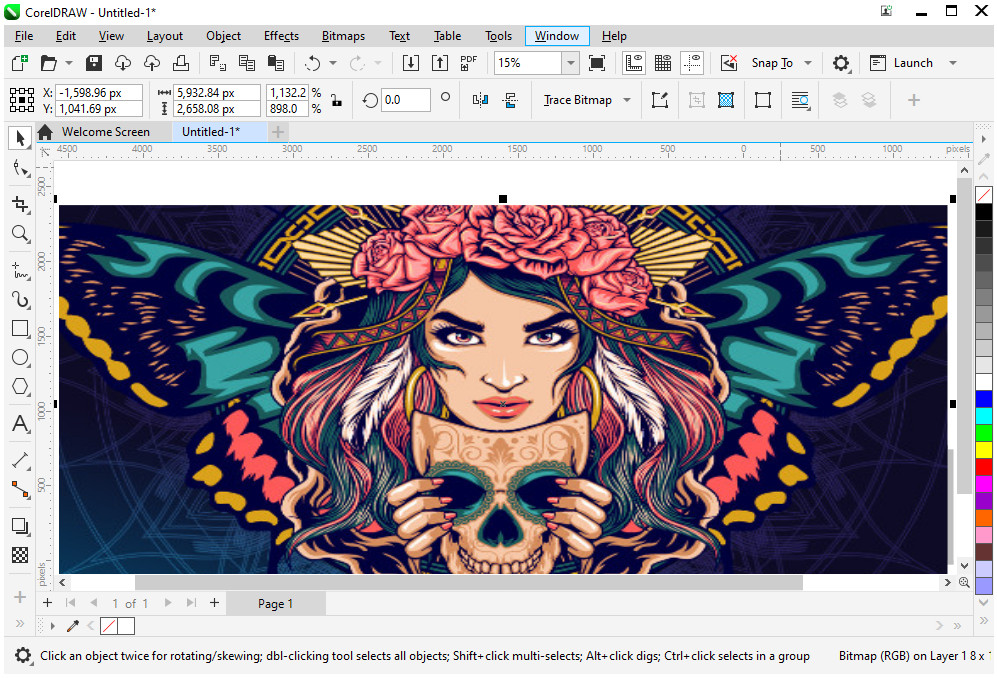Toggle Show rulers button
Viewport: 997px width, 678px height.
[x=633, y=62]
